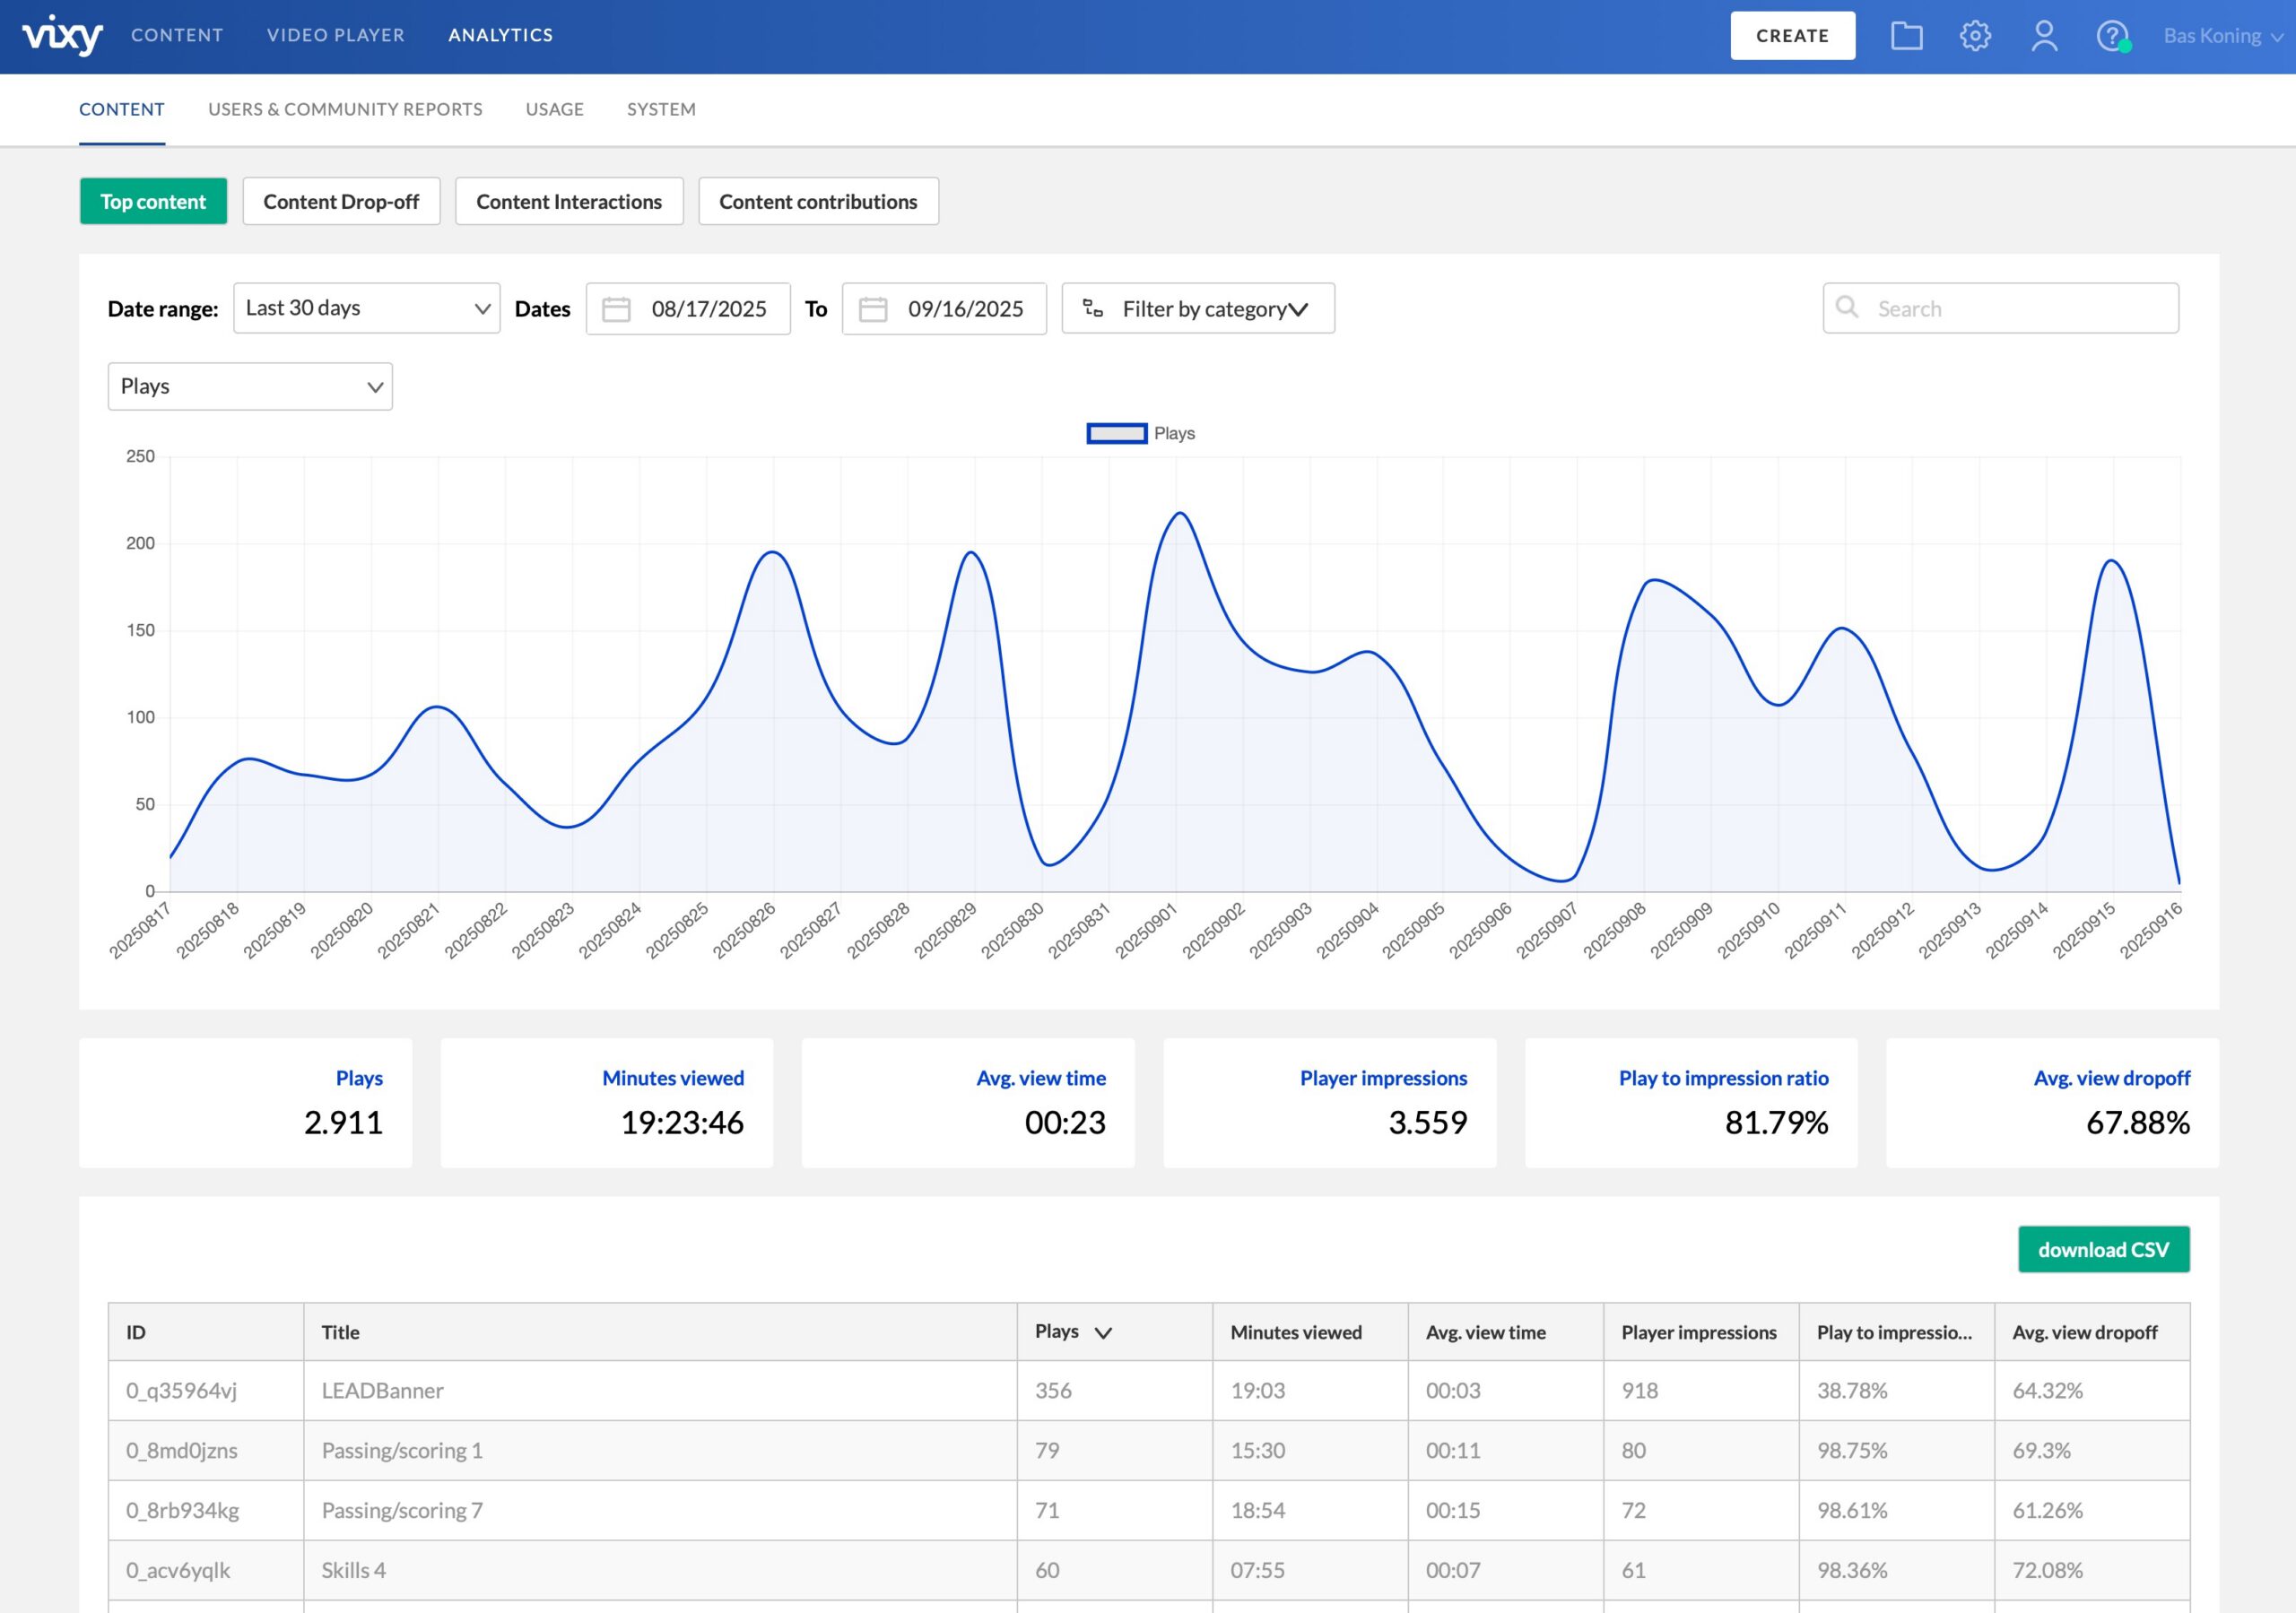The width and height of the screenshot is (2296, 1613).
Task: Click the 20250915 chart axis label
Action: point(2084,931)
